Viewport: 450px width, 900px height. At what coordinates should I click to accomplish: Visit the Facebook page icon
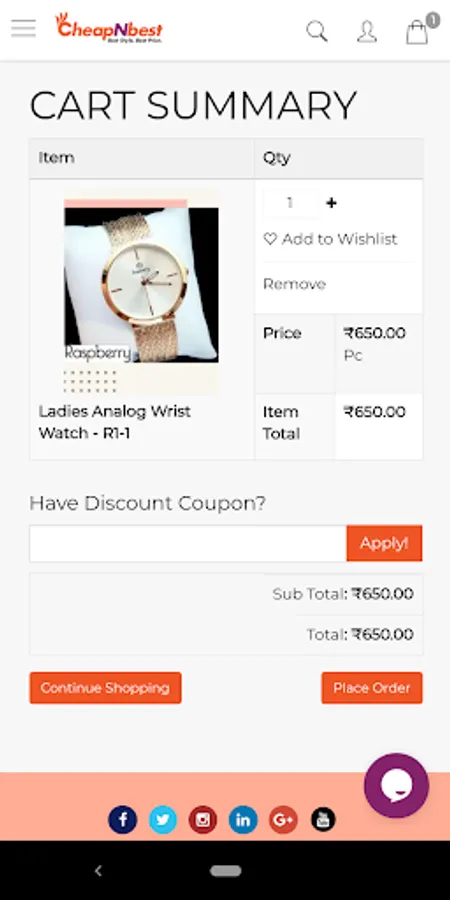[x=122, y=820]
